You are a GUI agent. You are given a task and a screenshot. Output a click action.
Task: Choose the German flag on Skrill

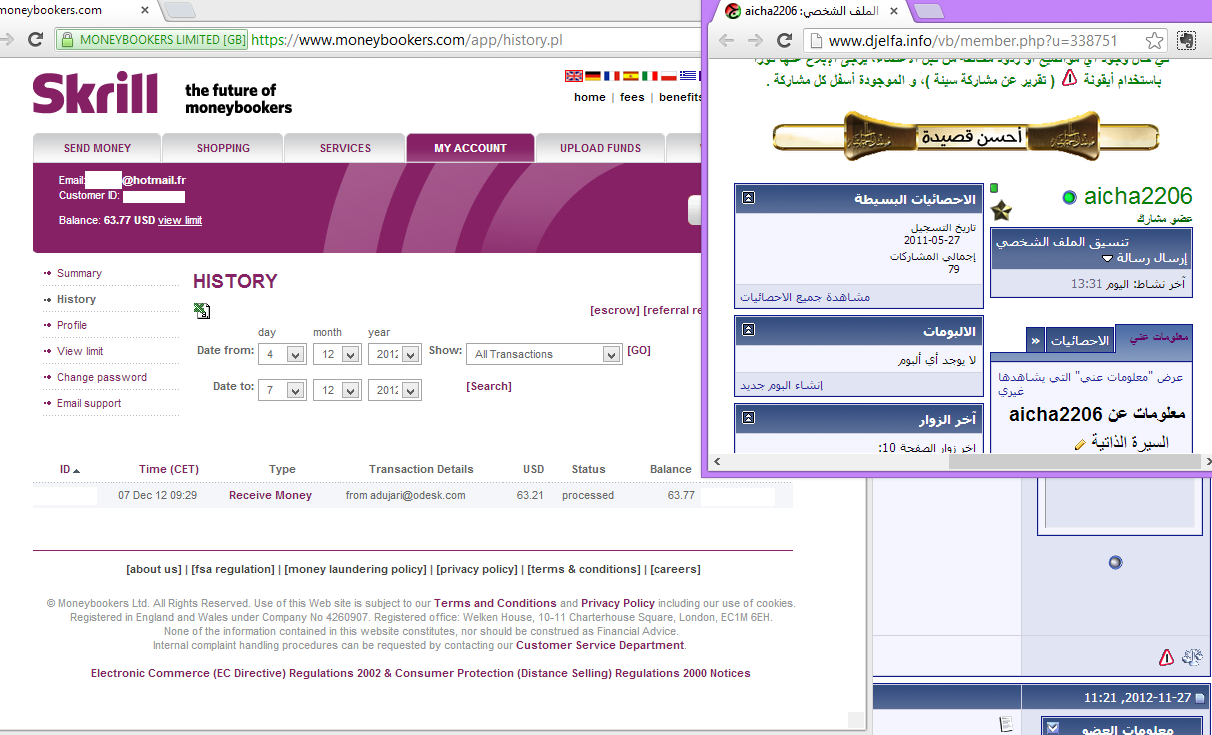click(x=593, y=76)
